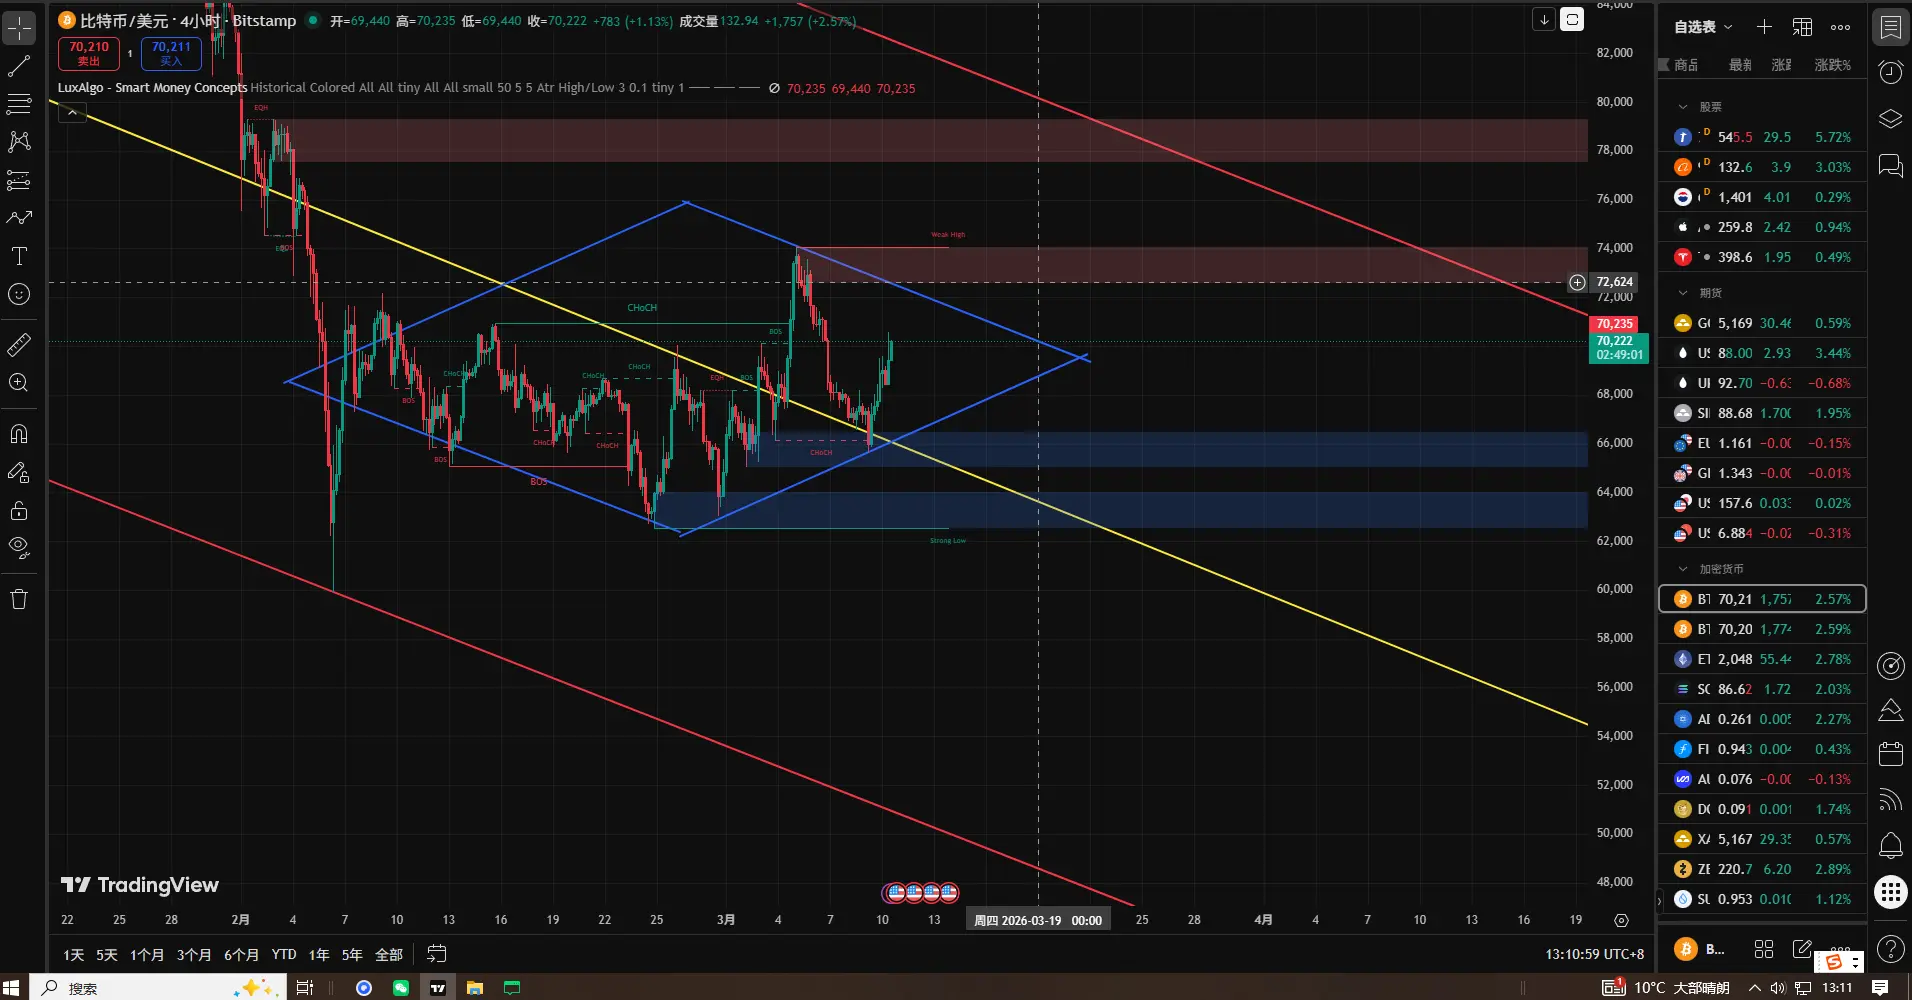The width and height of the screenshot is (1912, 1000).
Task: Open the target icon in the right sidebar
Action: (1890, 665)
